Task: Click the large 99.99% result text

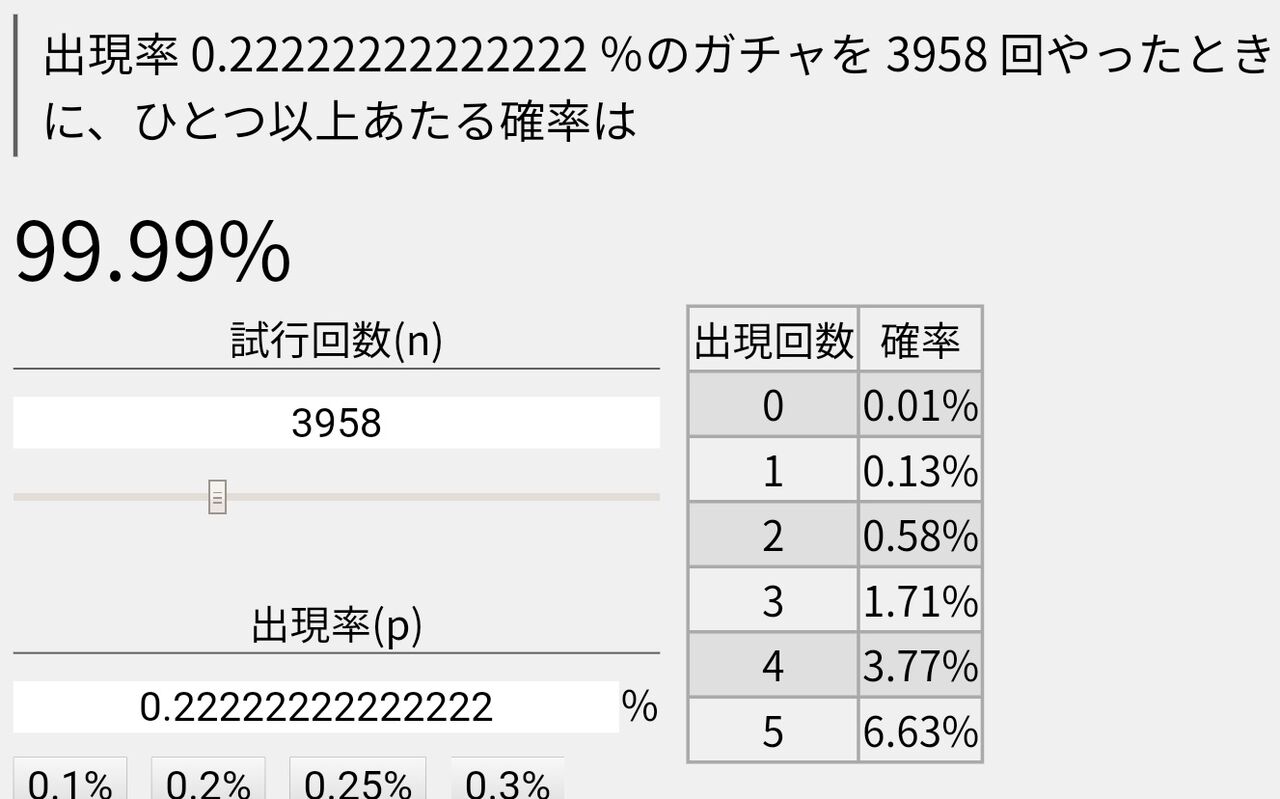Action: 152,252
